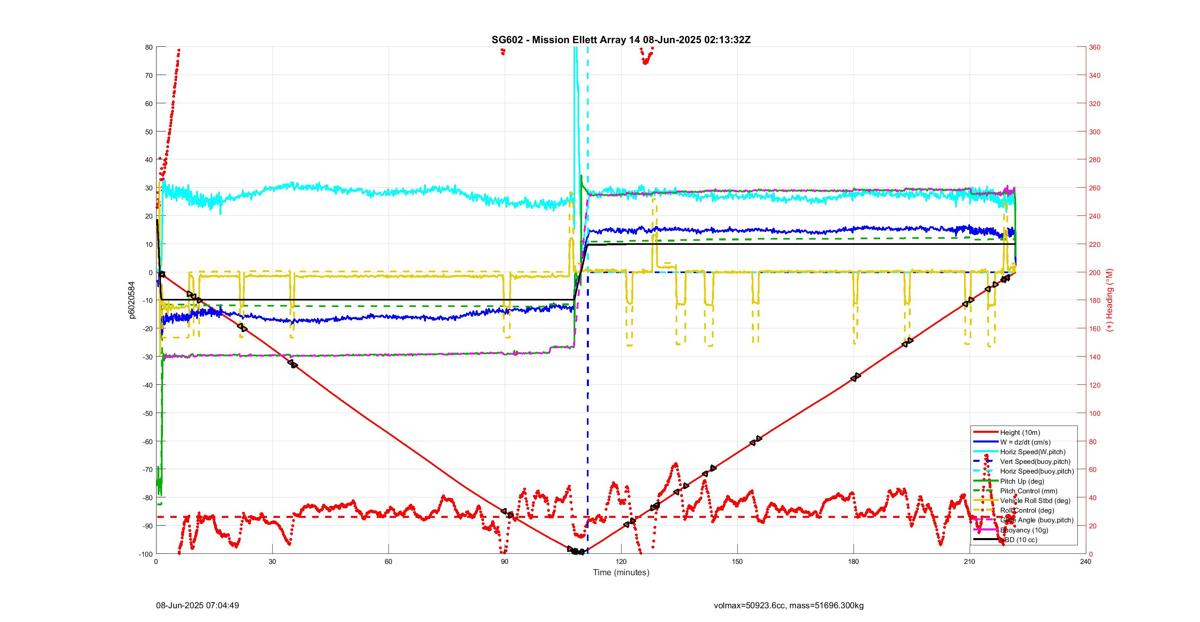Select the x-axis tick label 150

tap(737, 562)
